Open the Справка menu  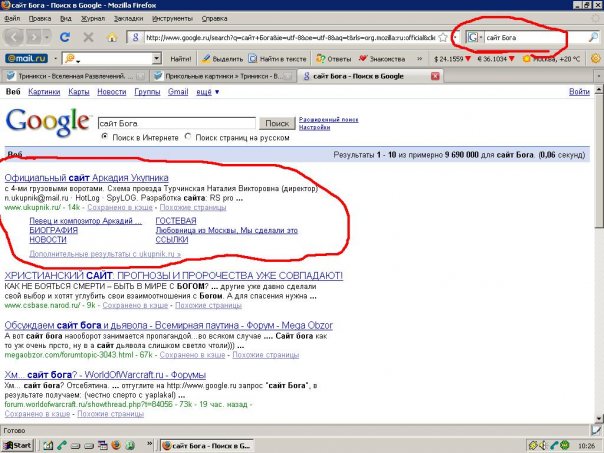pos(215,18)
